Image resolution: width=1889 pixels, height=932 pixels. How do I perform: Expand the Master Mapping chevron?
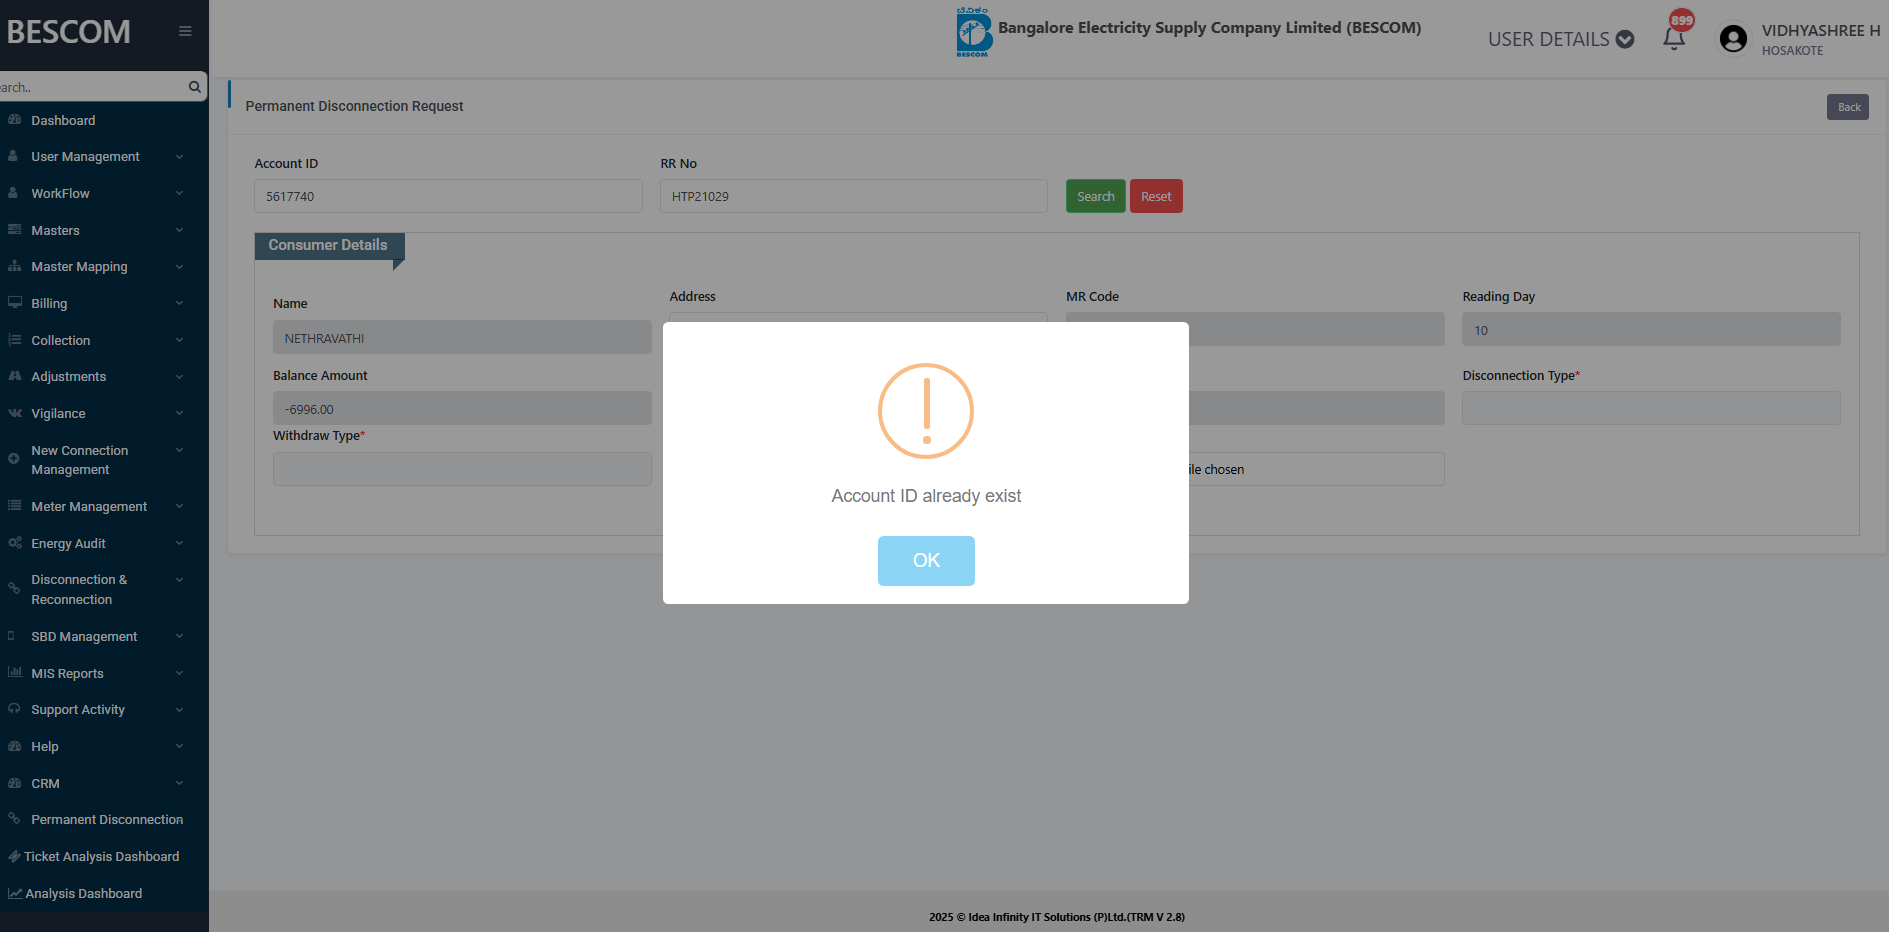pyautogui.click(x=179, y=266)
